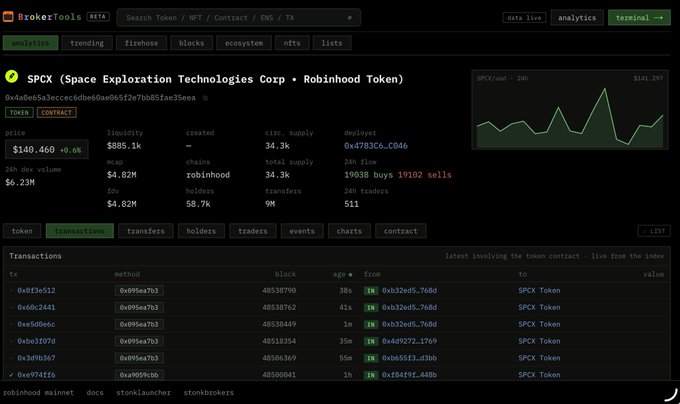Open transaction 0xbe3f07d
The width and height of the screenshot is (680, 404).
tap(36, 342)
